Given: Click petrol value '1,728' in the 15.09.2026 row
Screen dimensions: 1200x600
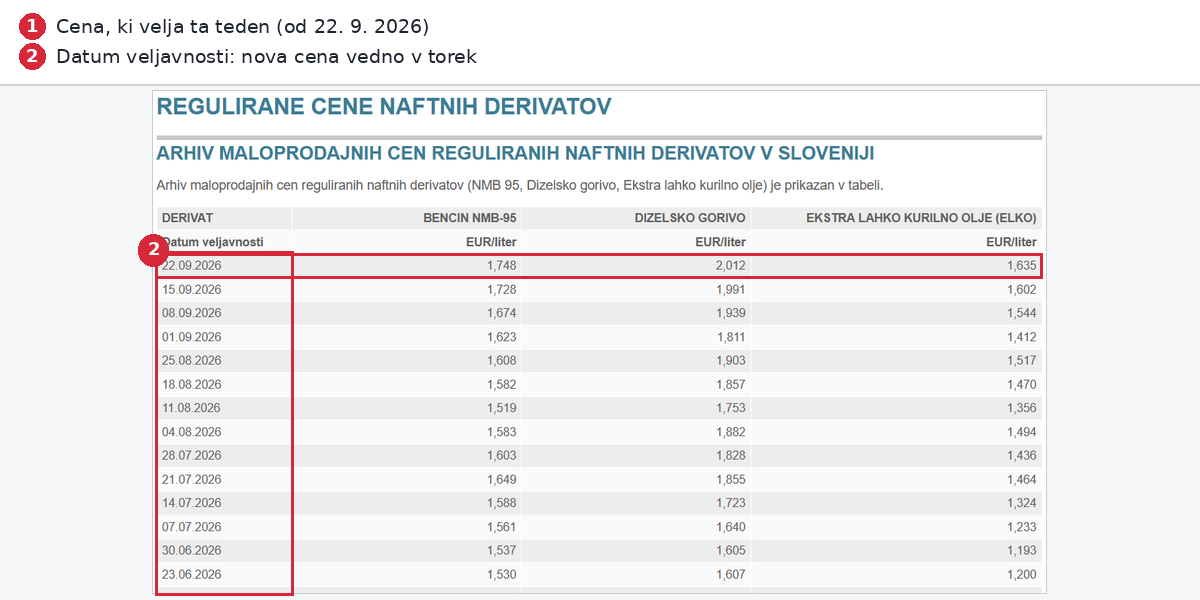Looking at the screenshot, I should [x=501, y=289].
